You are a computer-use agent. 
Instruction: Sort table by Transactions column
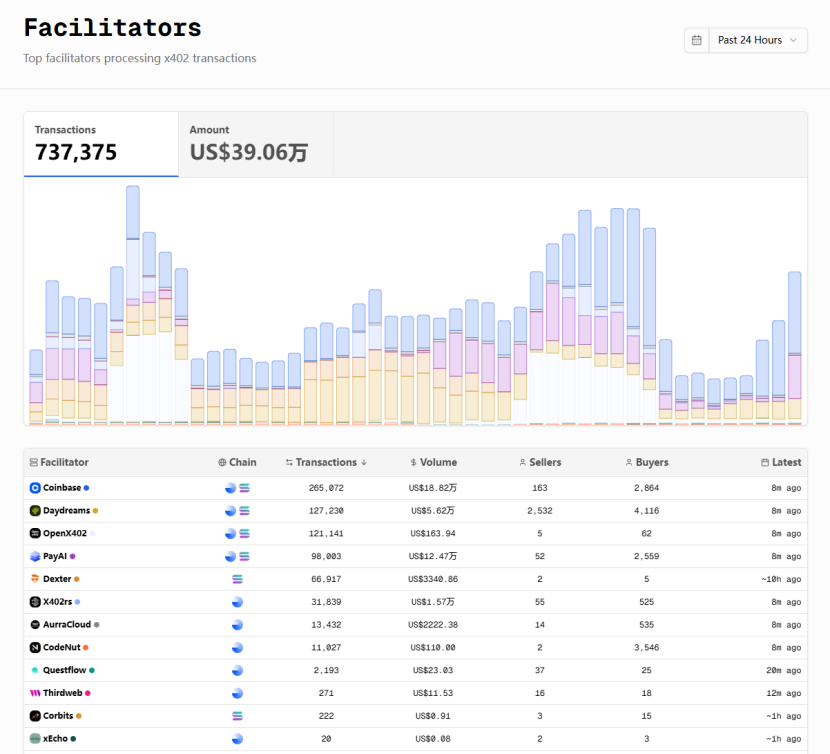coord(326,462)
